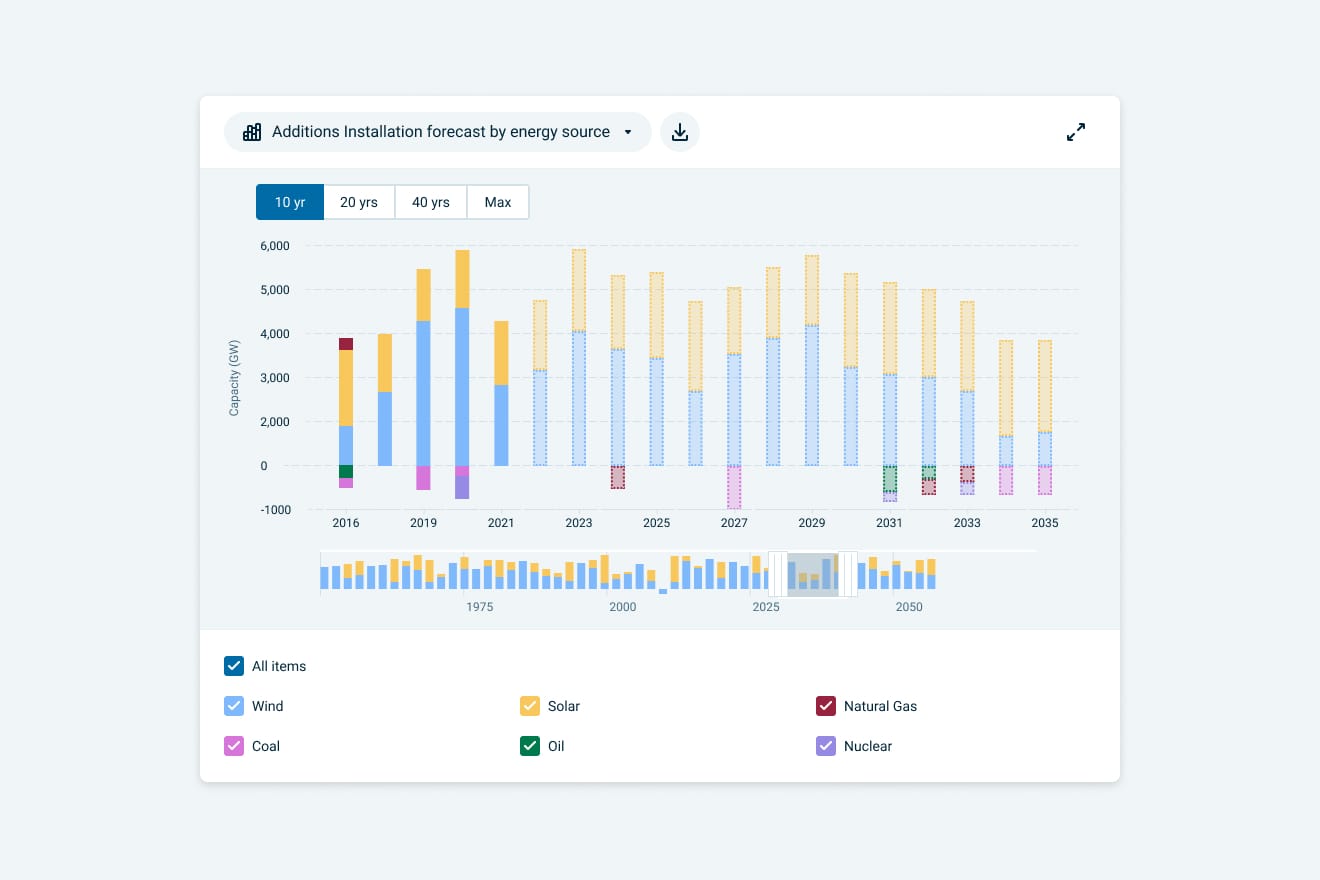Select the Max range tab
1320x880 pixels.
click(x=498, y=202)
